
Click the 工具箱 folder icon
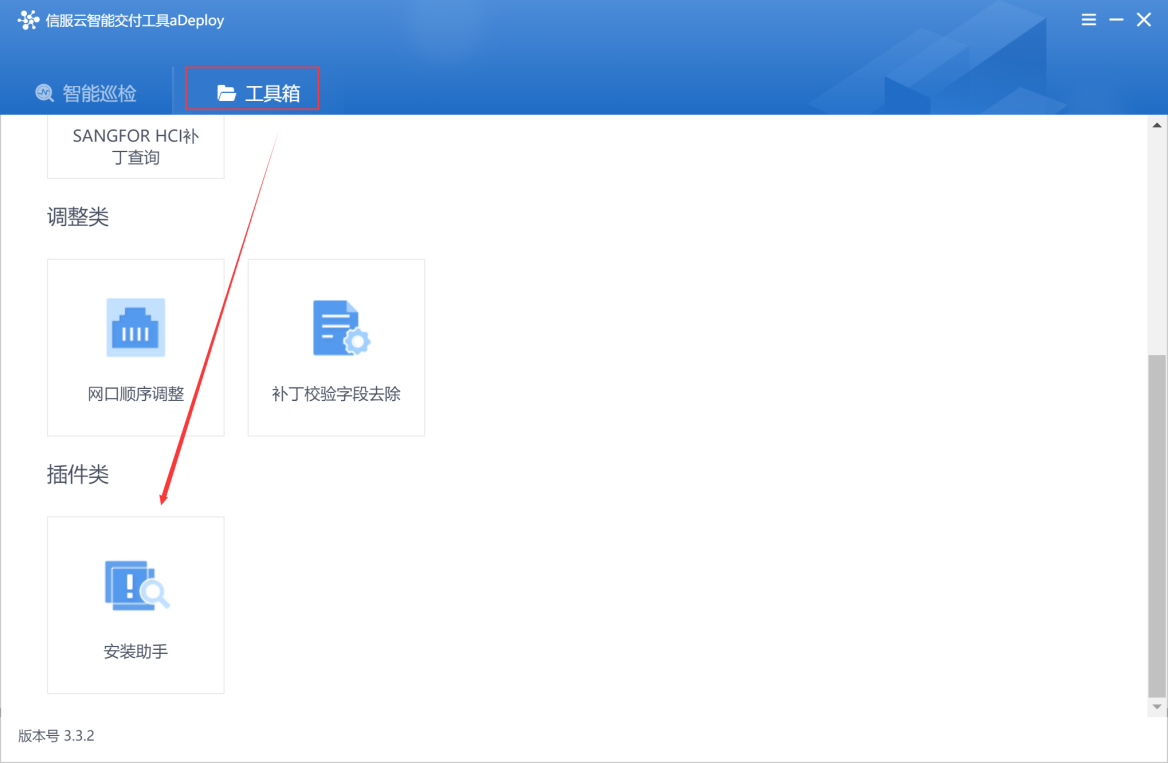(226, 93)
